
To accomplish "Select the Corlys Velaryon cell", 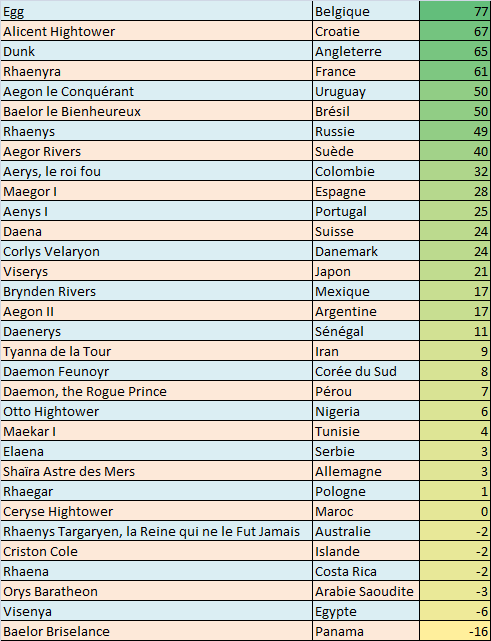I will coord(157,251).
